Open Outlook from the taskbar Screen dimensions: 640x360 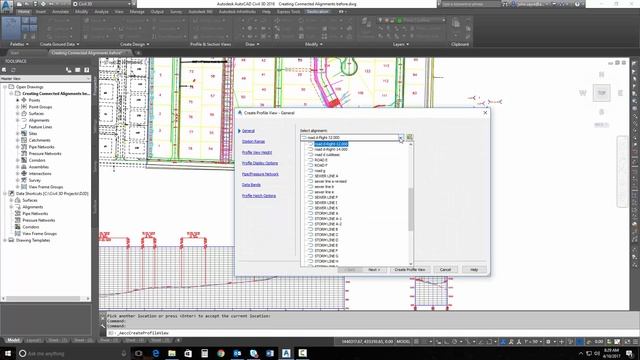[x=237, y=353]
